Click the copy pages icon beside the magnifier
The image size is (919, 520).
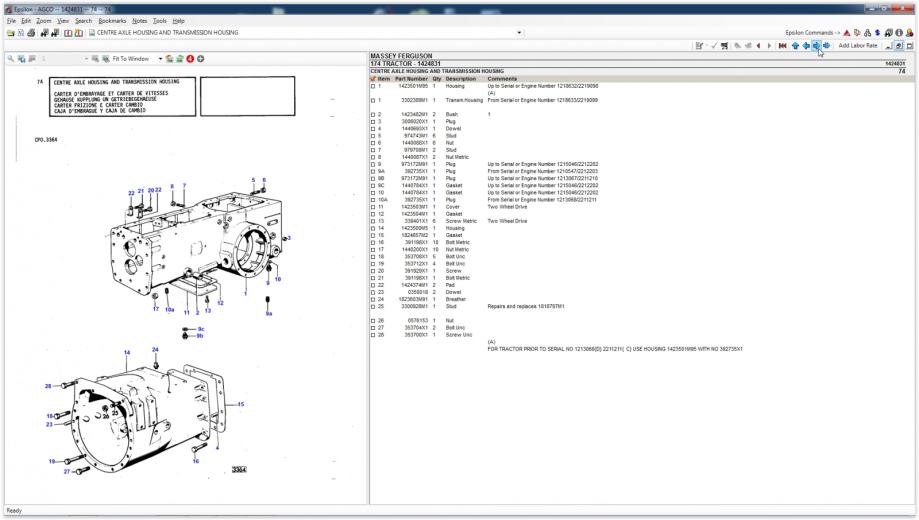coord(22,59)
